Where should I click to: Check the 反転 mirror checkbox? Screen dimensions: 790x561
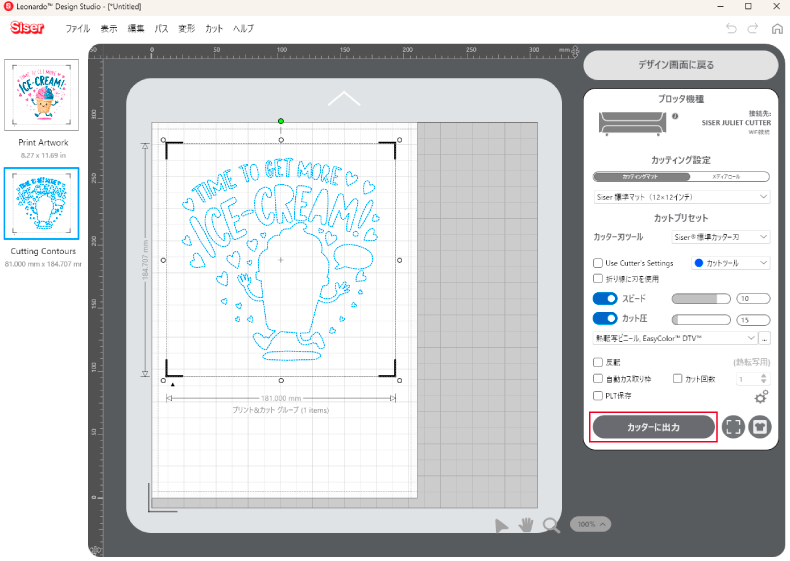pyautogui.click(x=598, y=362)
